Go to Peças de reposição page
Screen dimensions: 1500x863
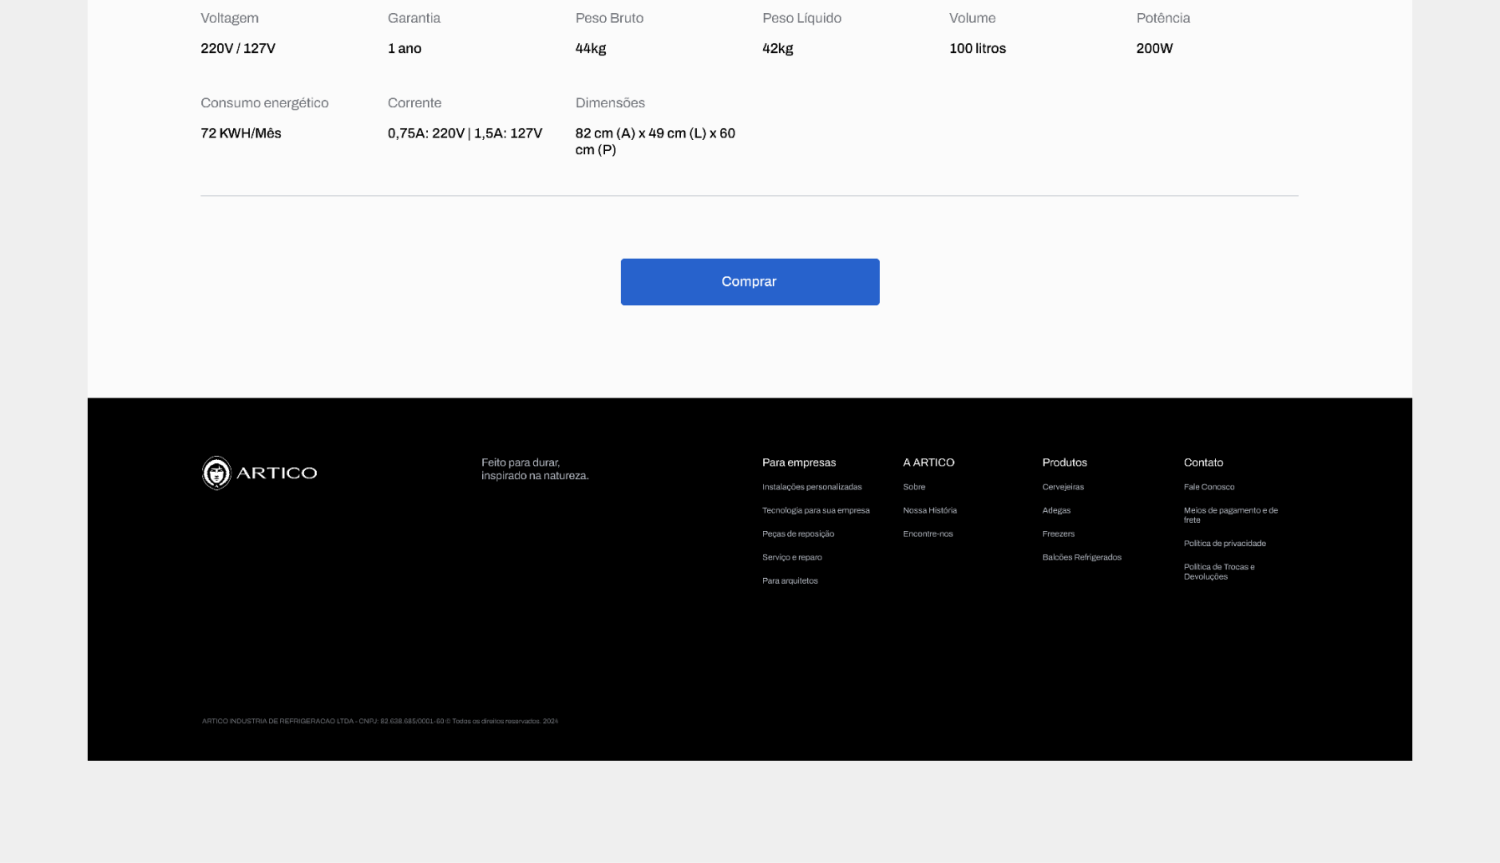tap(797, 534)
